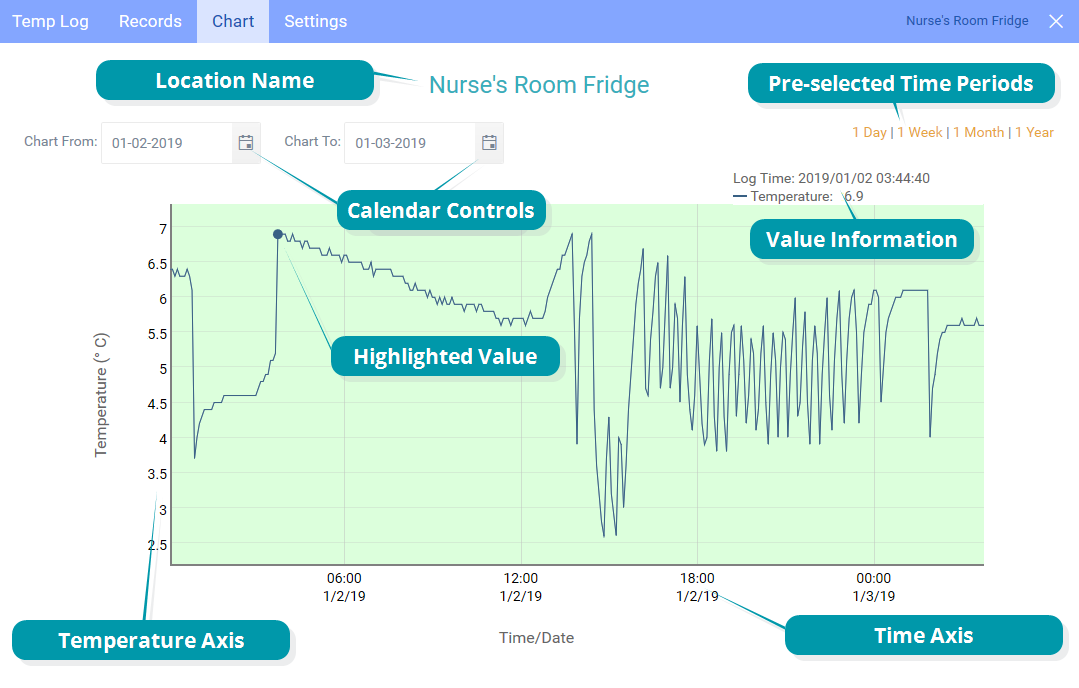The image size is (1079, 688).
Task: Open the Records tab
Action: [x=150, y=21]
